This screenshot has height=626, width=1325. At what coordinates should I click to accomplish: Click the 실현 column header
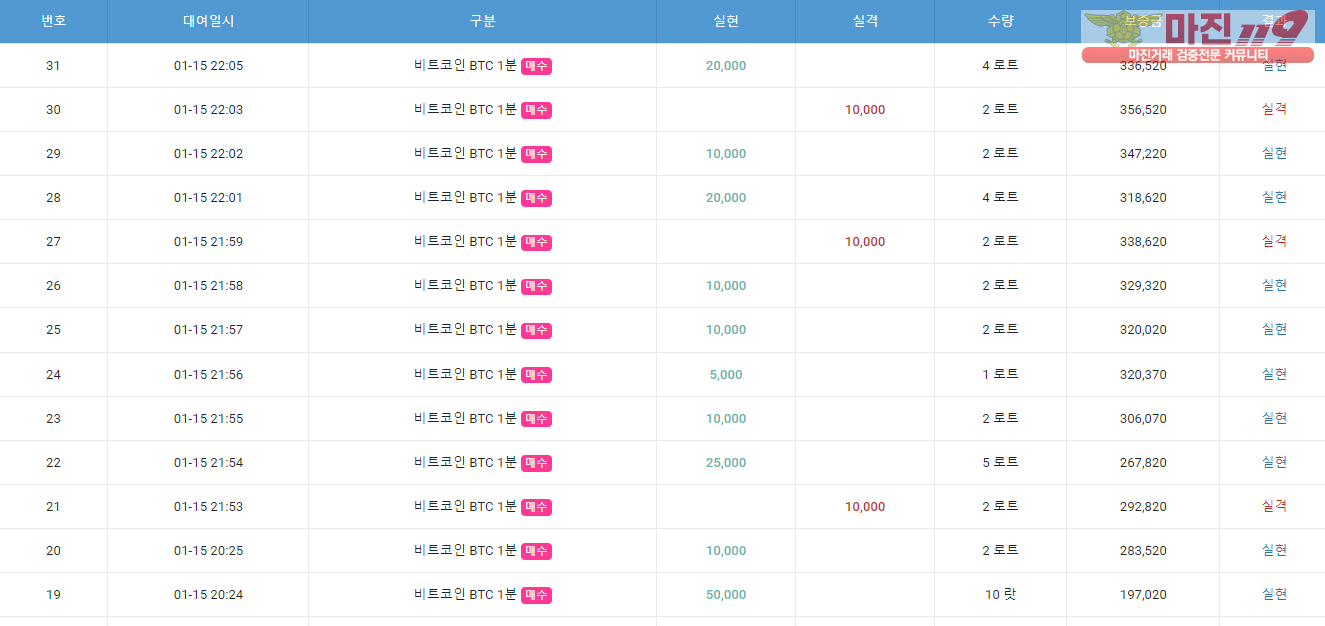pos(726,21)
